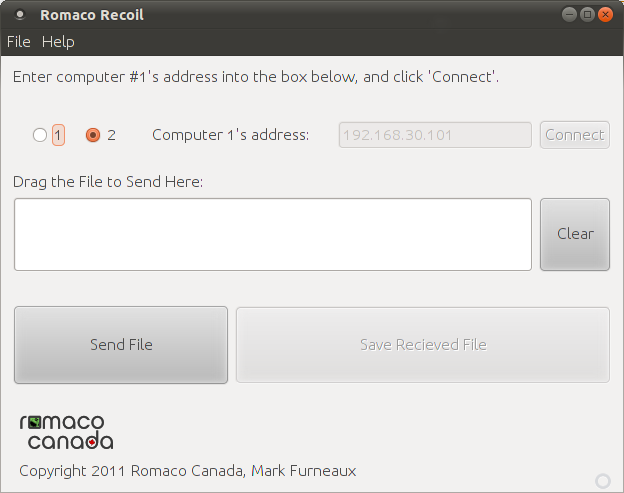Image resolution: width=624 pixels, height=493 pixels.
Task: Click the Copyright 2011 Romaco Canada text
Action: (187, 471)
